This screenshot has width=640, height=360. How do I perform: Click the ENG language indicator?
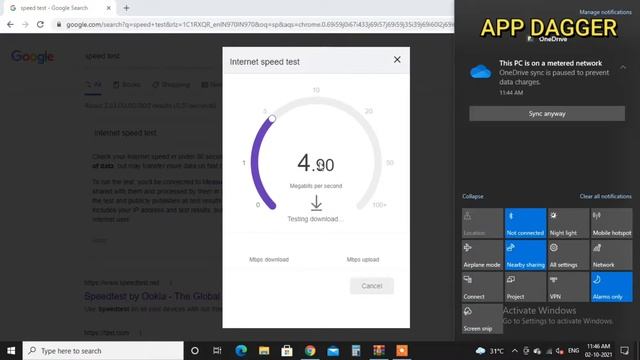573,351
